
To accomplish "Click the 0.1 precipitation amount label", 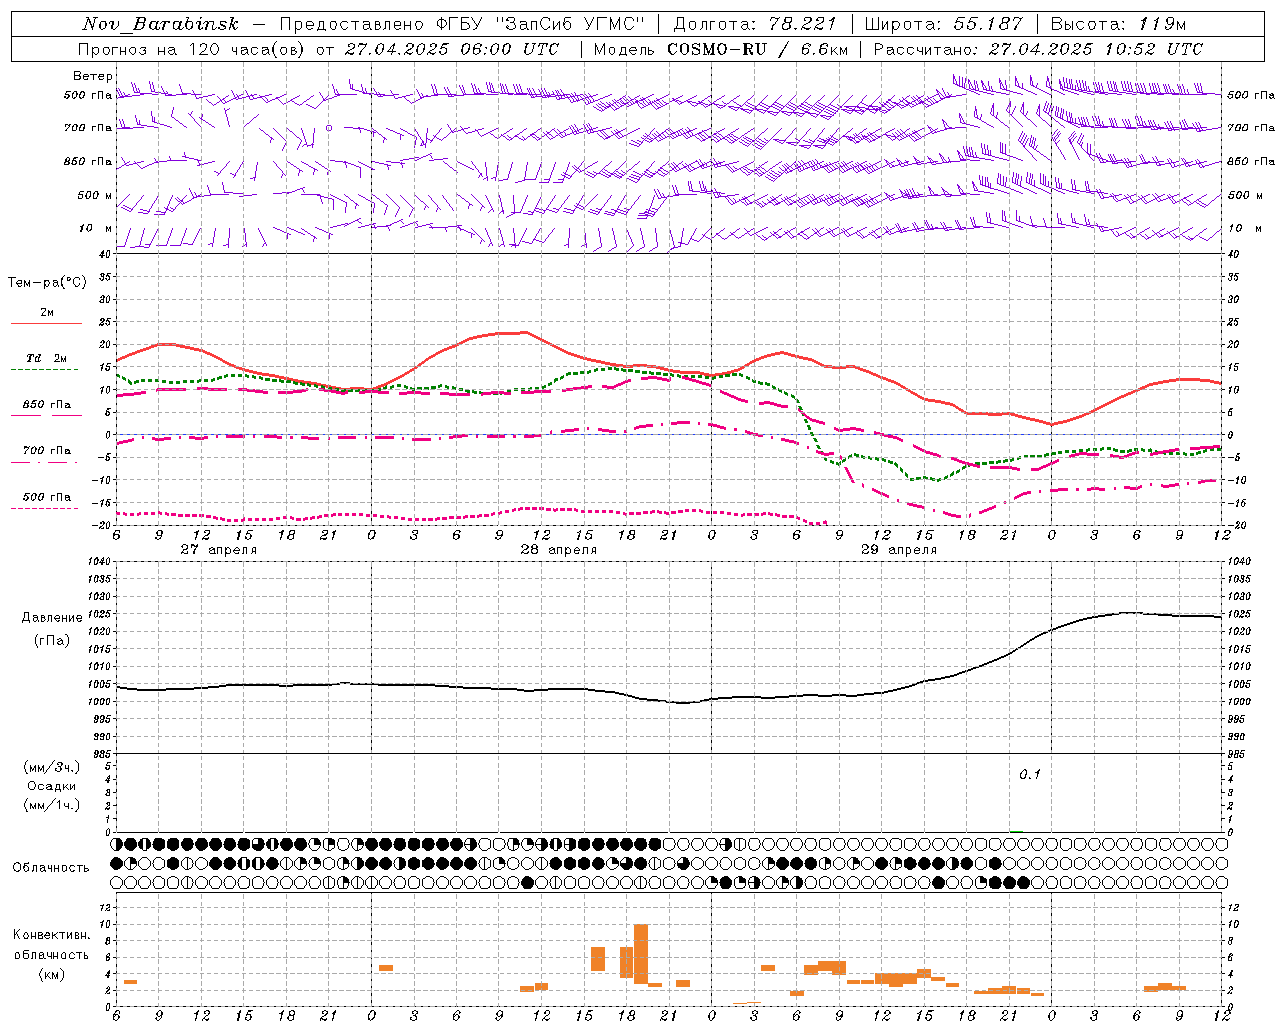I will coord(1030,774).
